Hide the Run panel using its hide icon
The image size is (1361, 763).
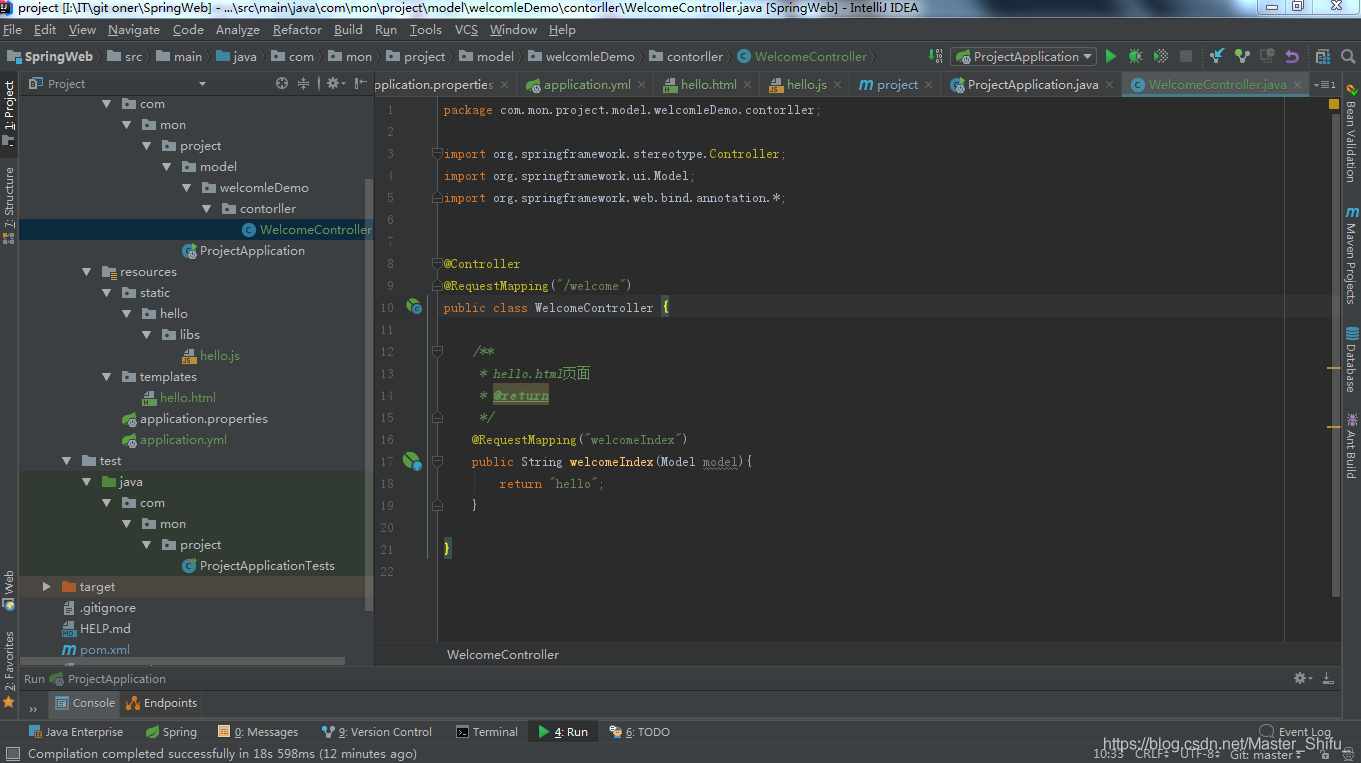[1327, 678]
